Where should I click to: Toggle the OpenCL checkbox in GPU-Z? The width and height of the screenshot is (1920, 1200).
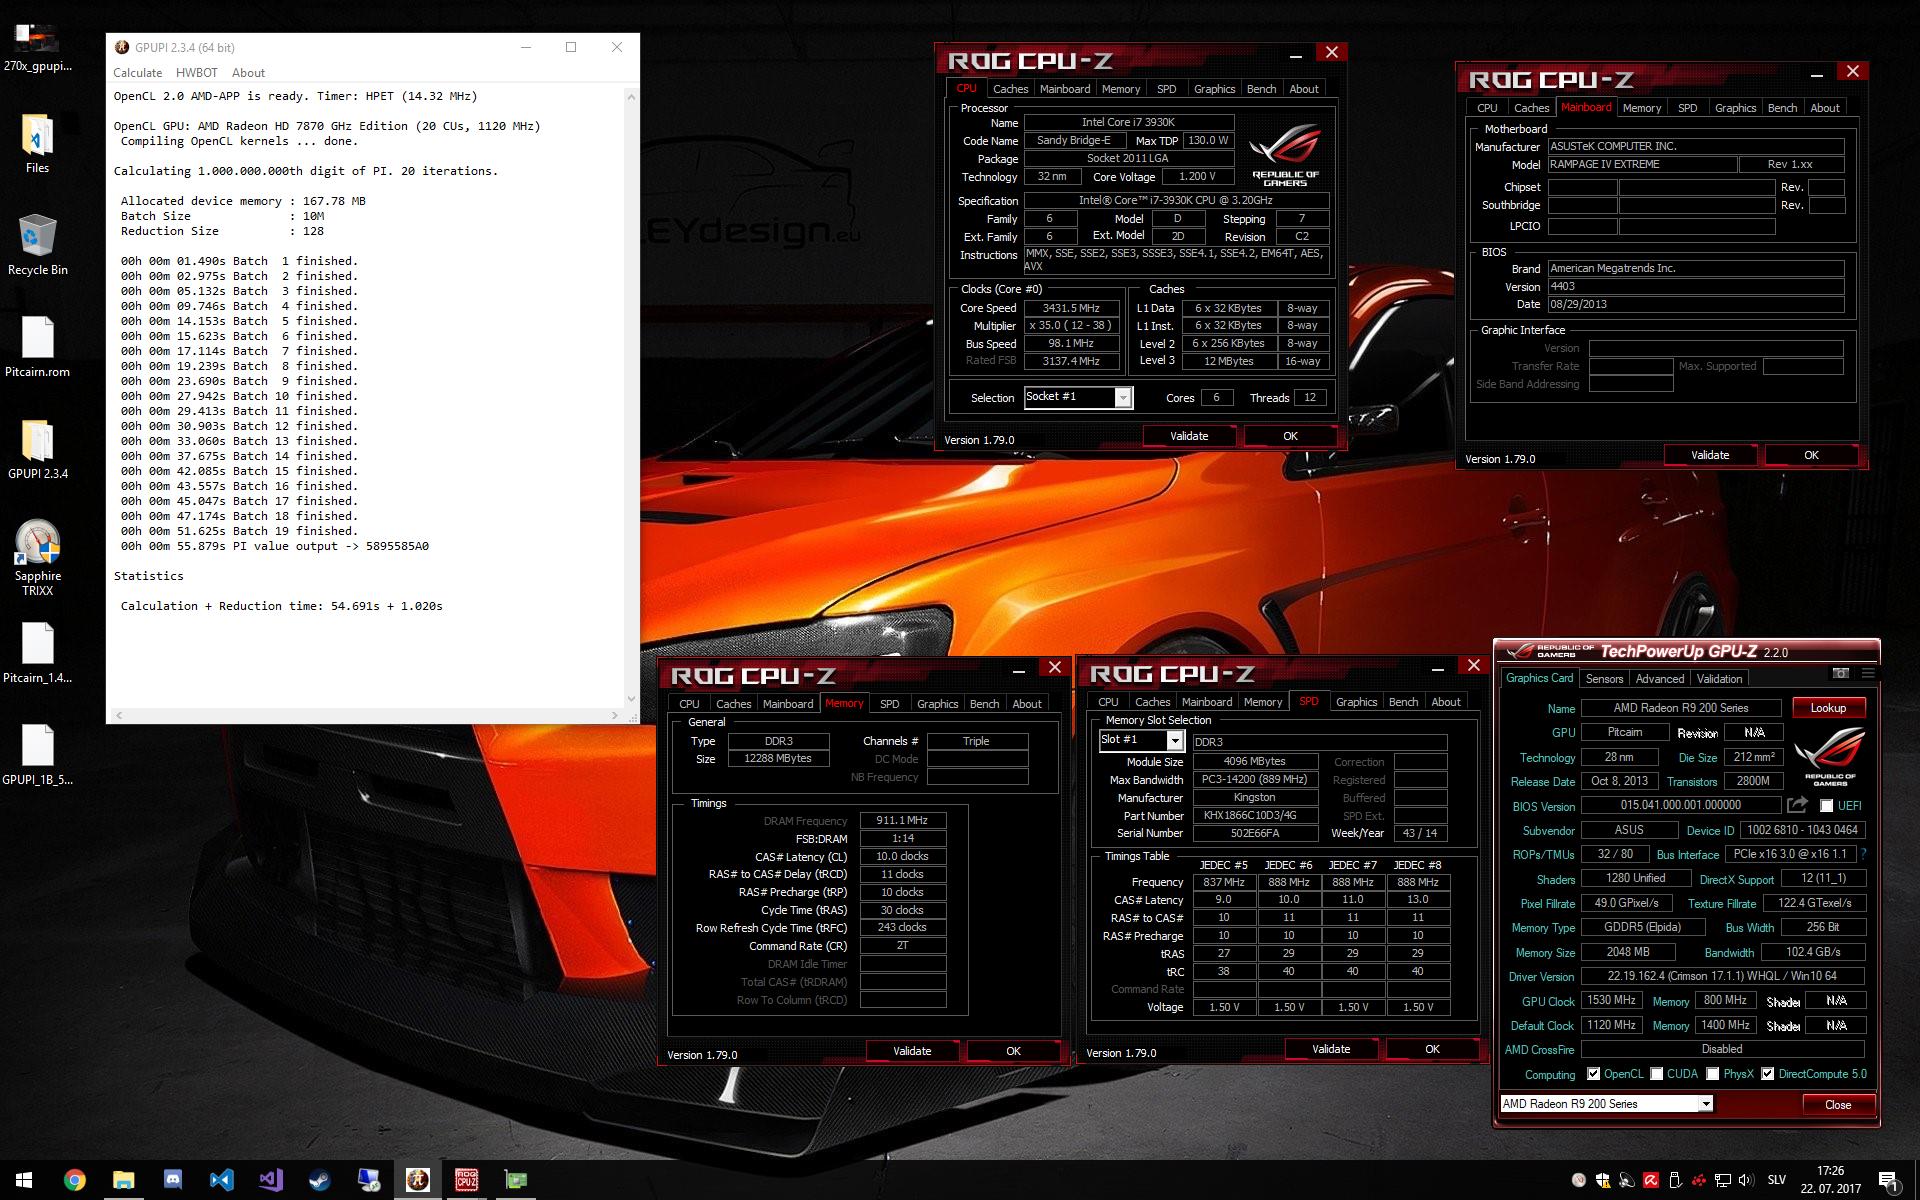click(1594, 1074)
